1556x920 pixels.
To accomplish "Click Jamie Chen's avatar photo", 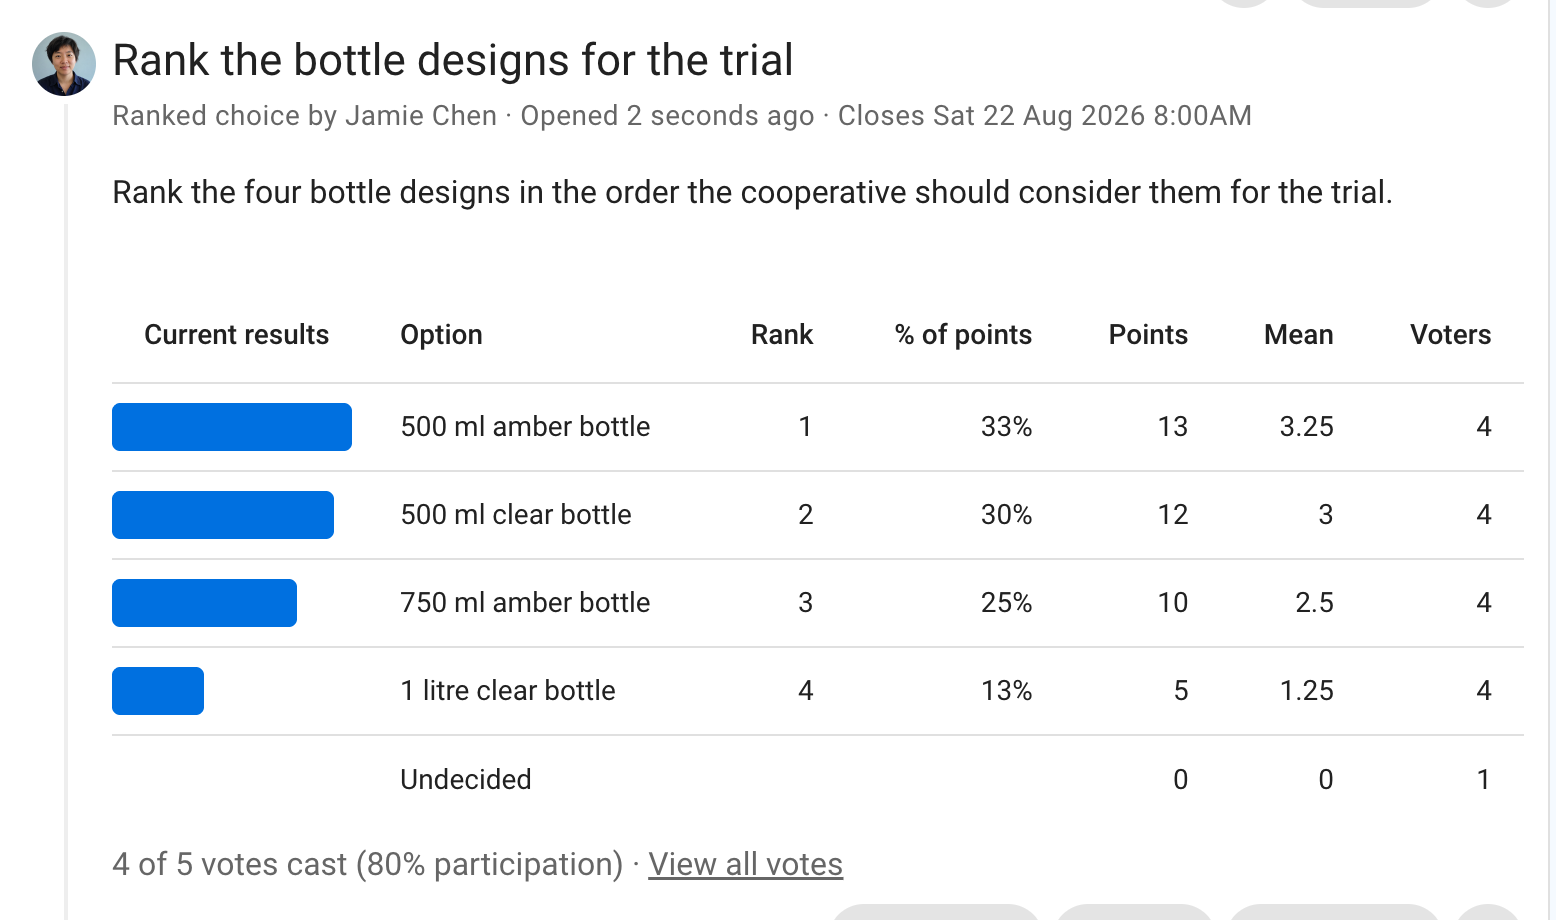I will coord(64,64).
